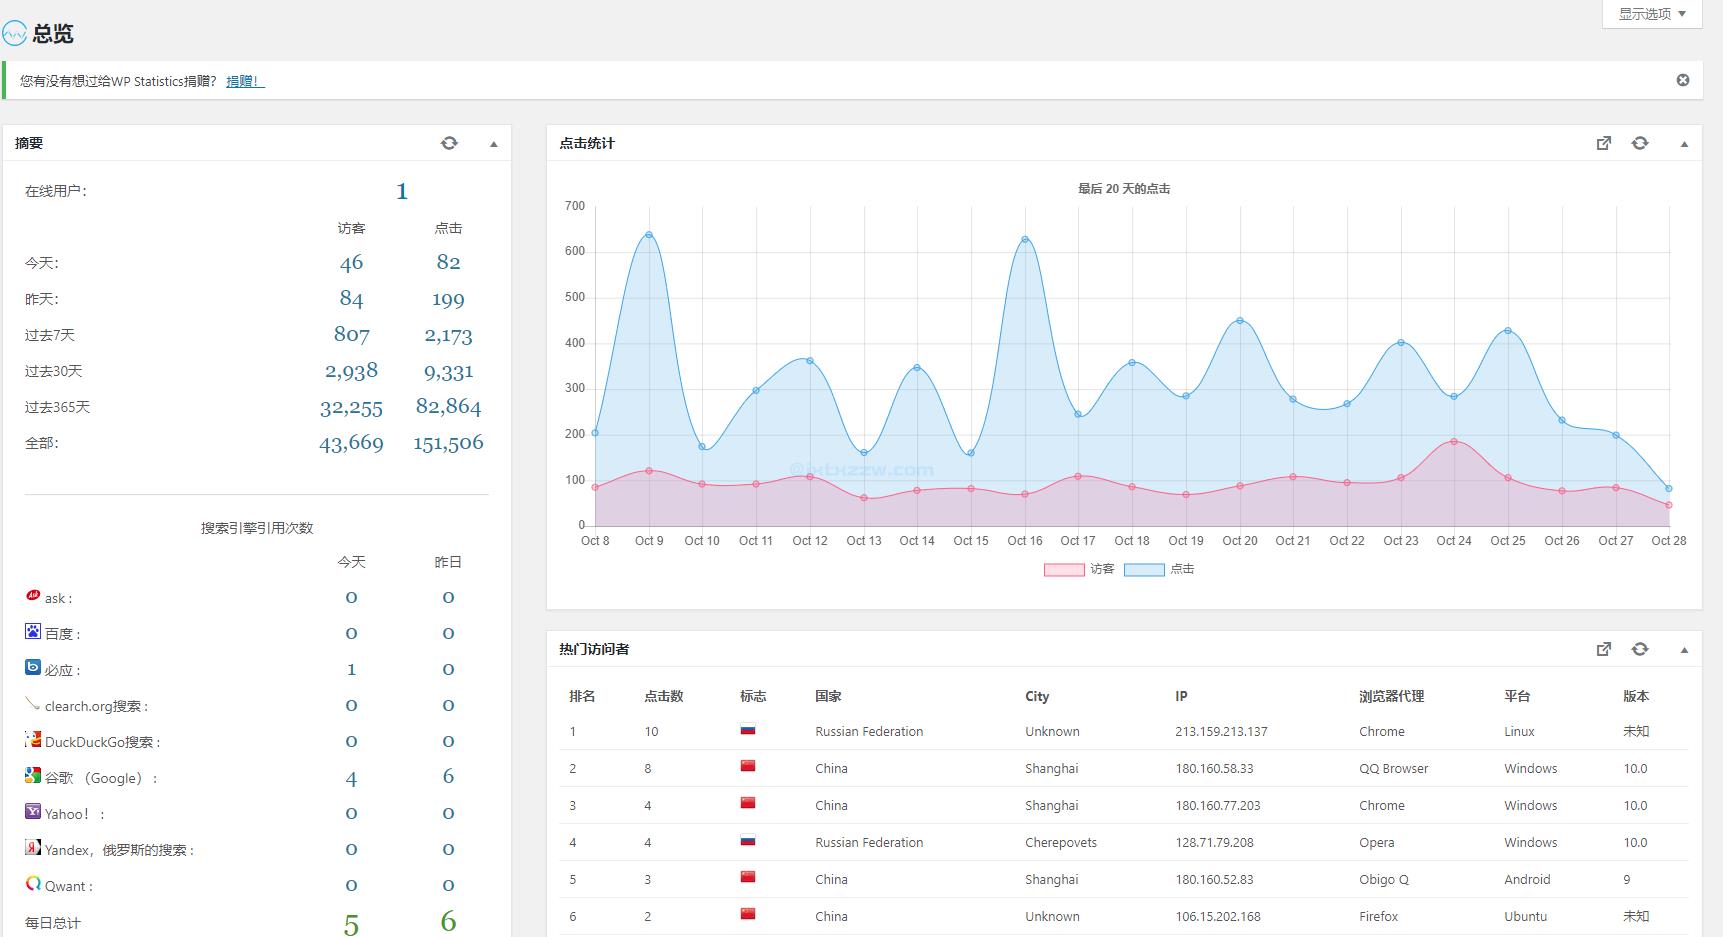The image size is (1723, 937).
Task: Click the 必应 search engine icon
Action: click(33, 667)
